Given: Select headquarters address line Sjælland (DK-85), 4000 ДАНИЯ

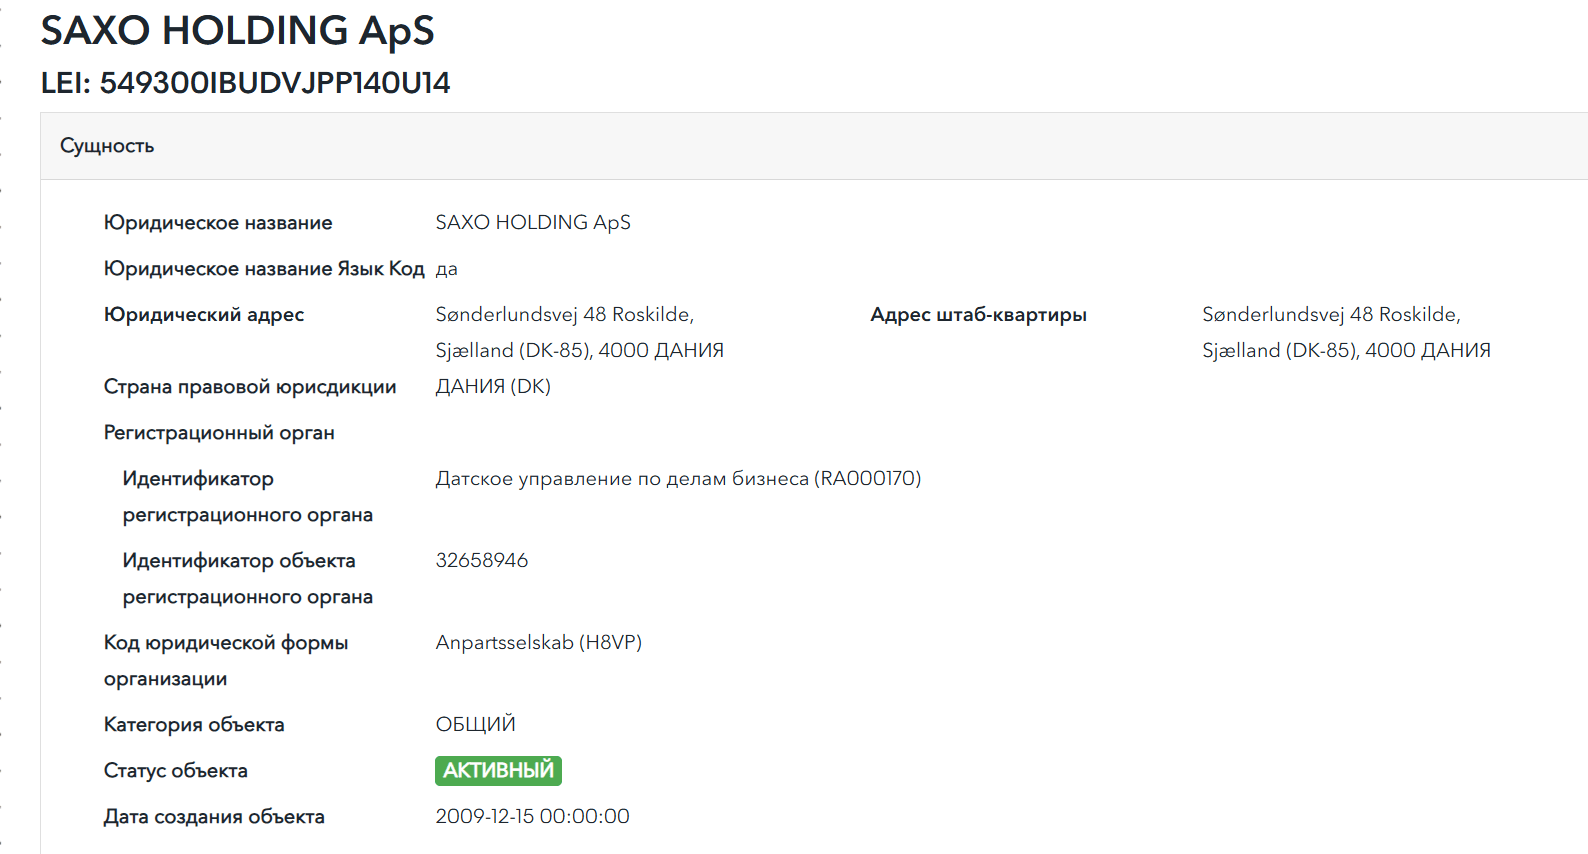Looking at the screenshot, I should 1346,351.
